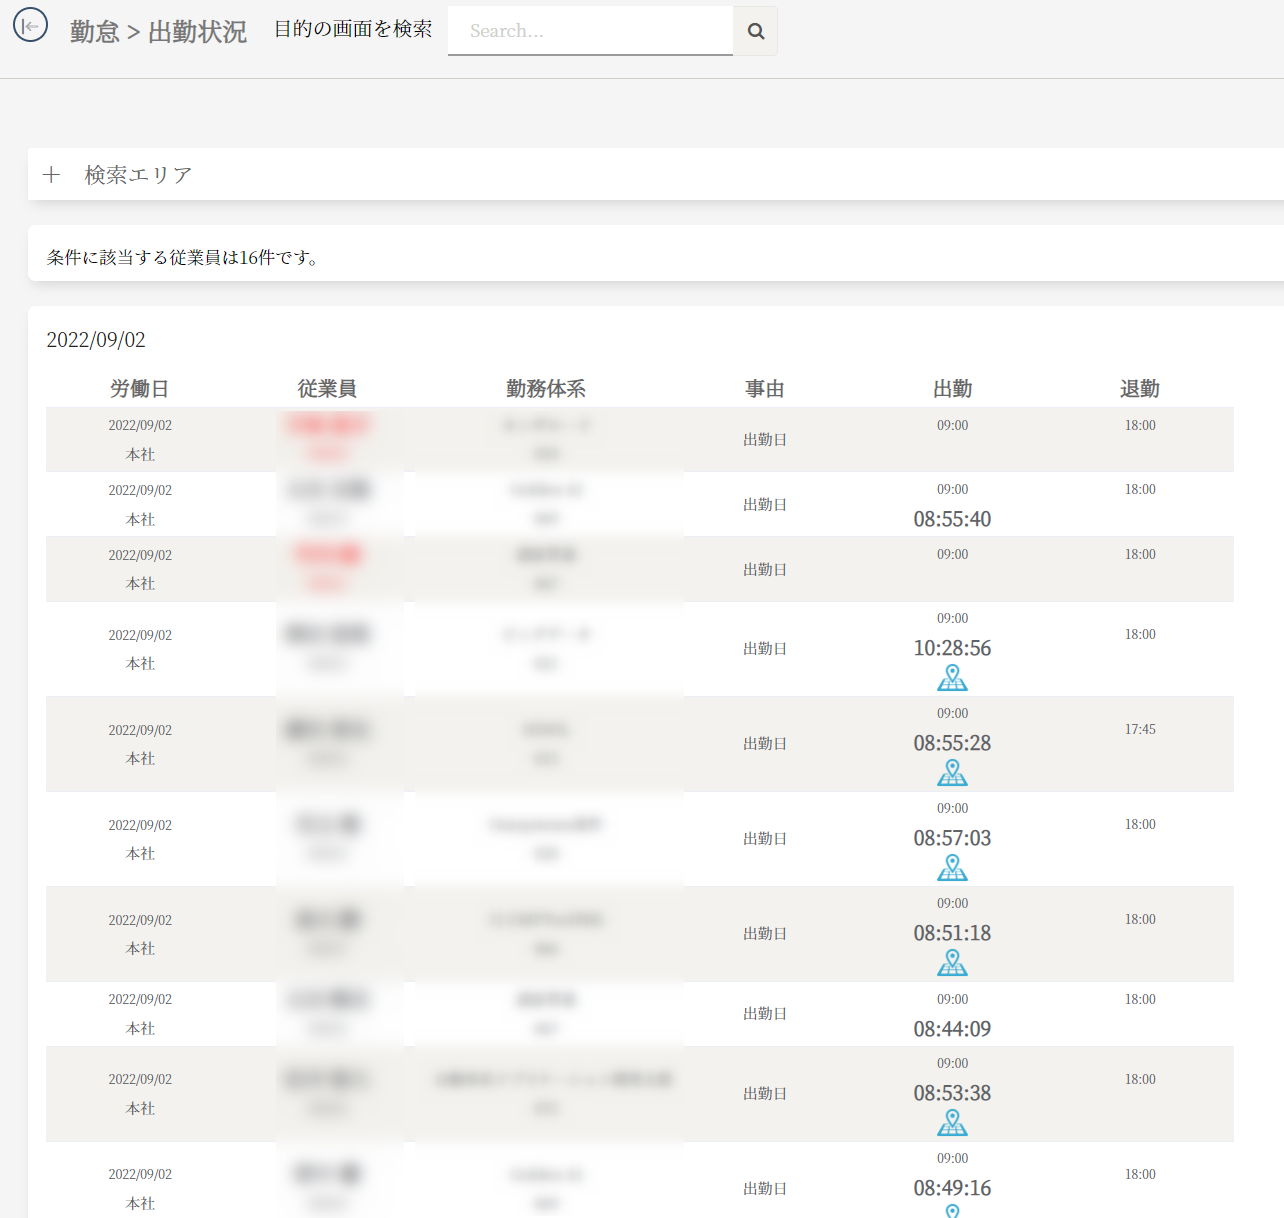Open map location icon under 08:49:16

click(x=952, y=1211)
